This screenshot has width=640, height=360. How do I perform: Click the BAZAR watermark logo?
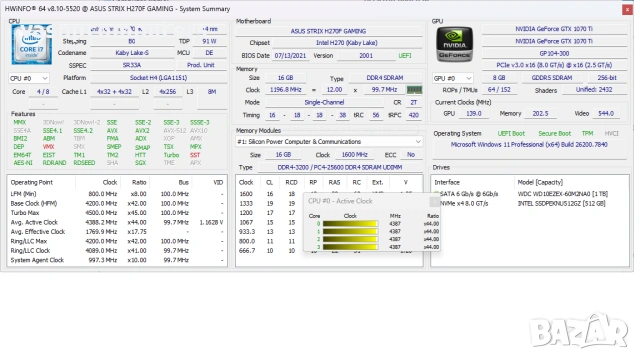pos(579,331)
